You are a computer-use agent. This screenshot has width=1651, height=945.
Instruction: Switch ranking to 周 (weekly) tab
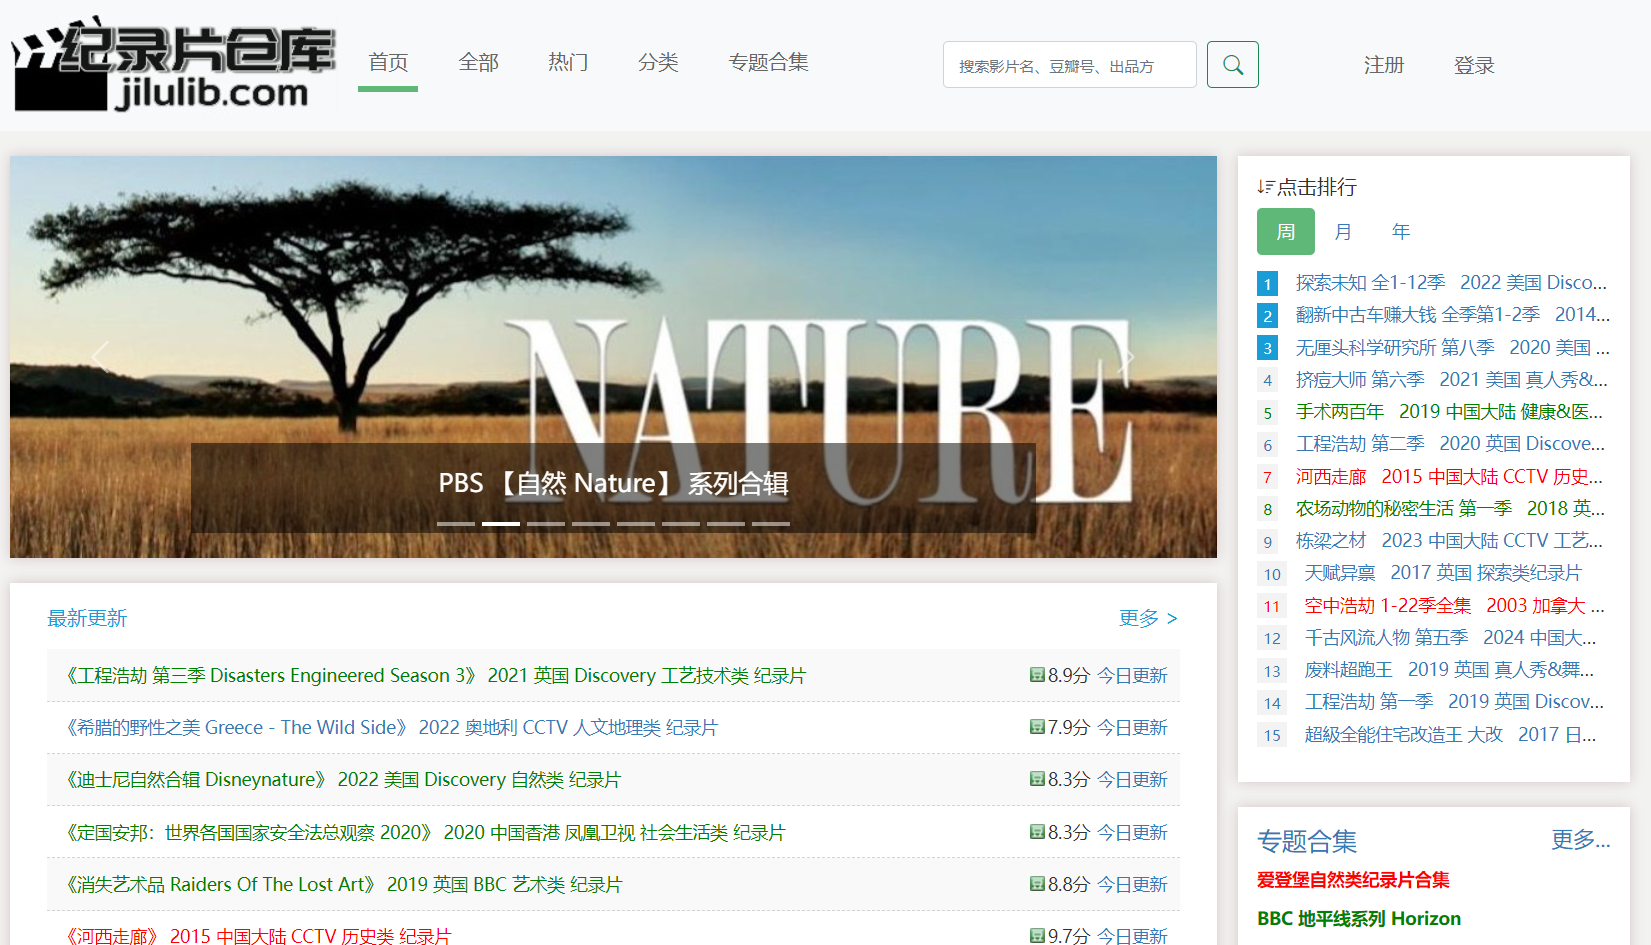pos(1285,232)
